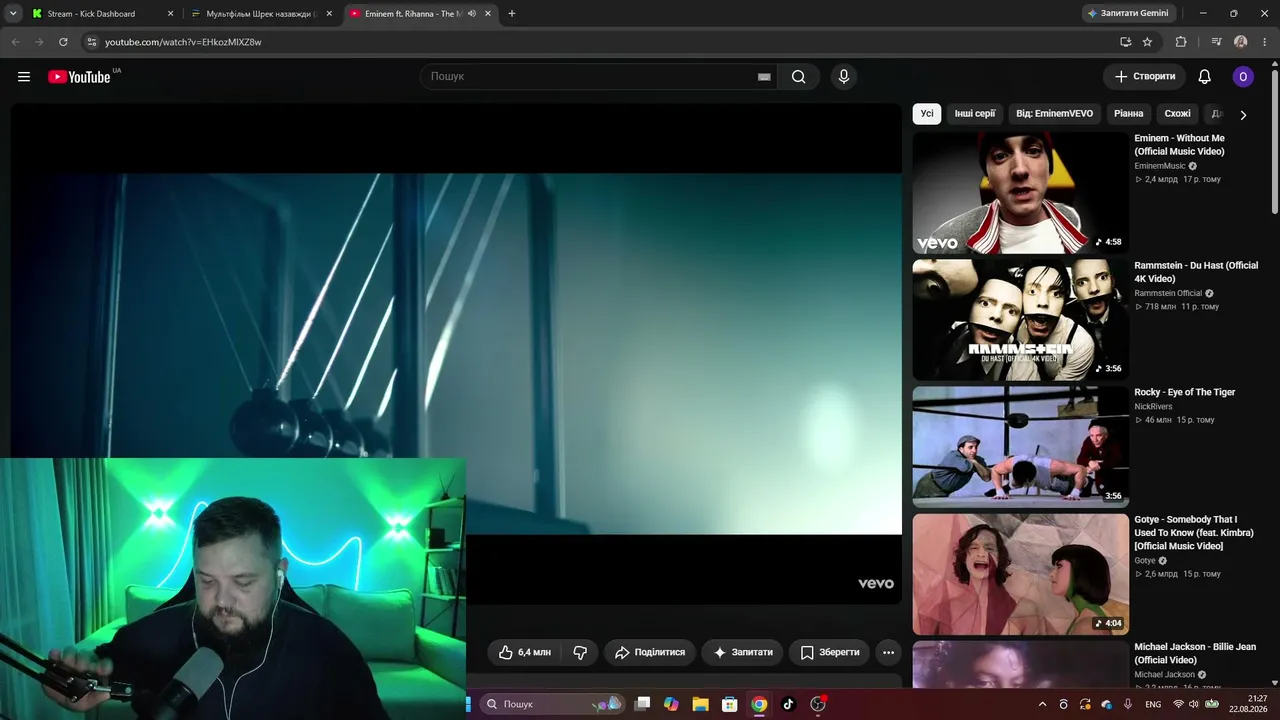Screen dimensions: 1280x720
Task: Click the install app icon in address bar
Action: point(1125,42)
